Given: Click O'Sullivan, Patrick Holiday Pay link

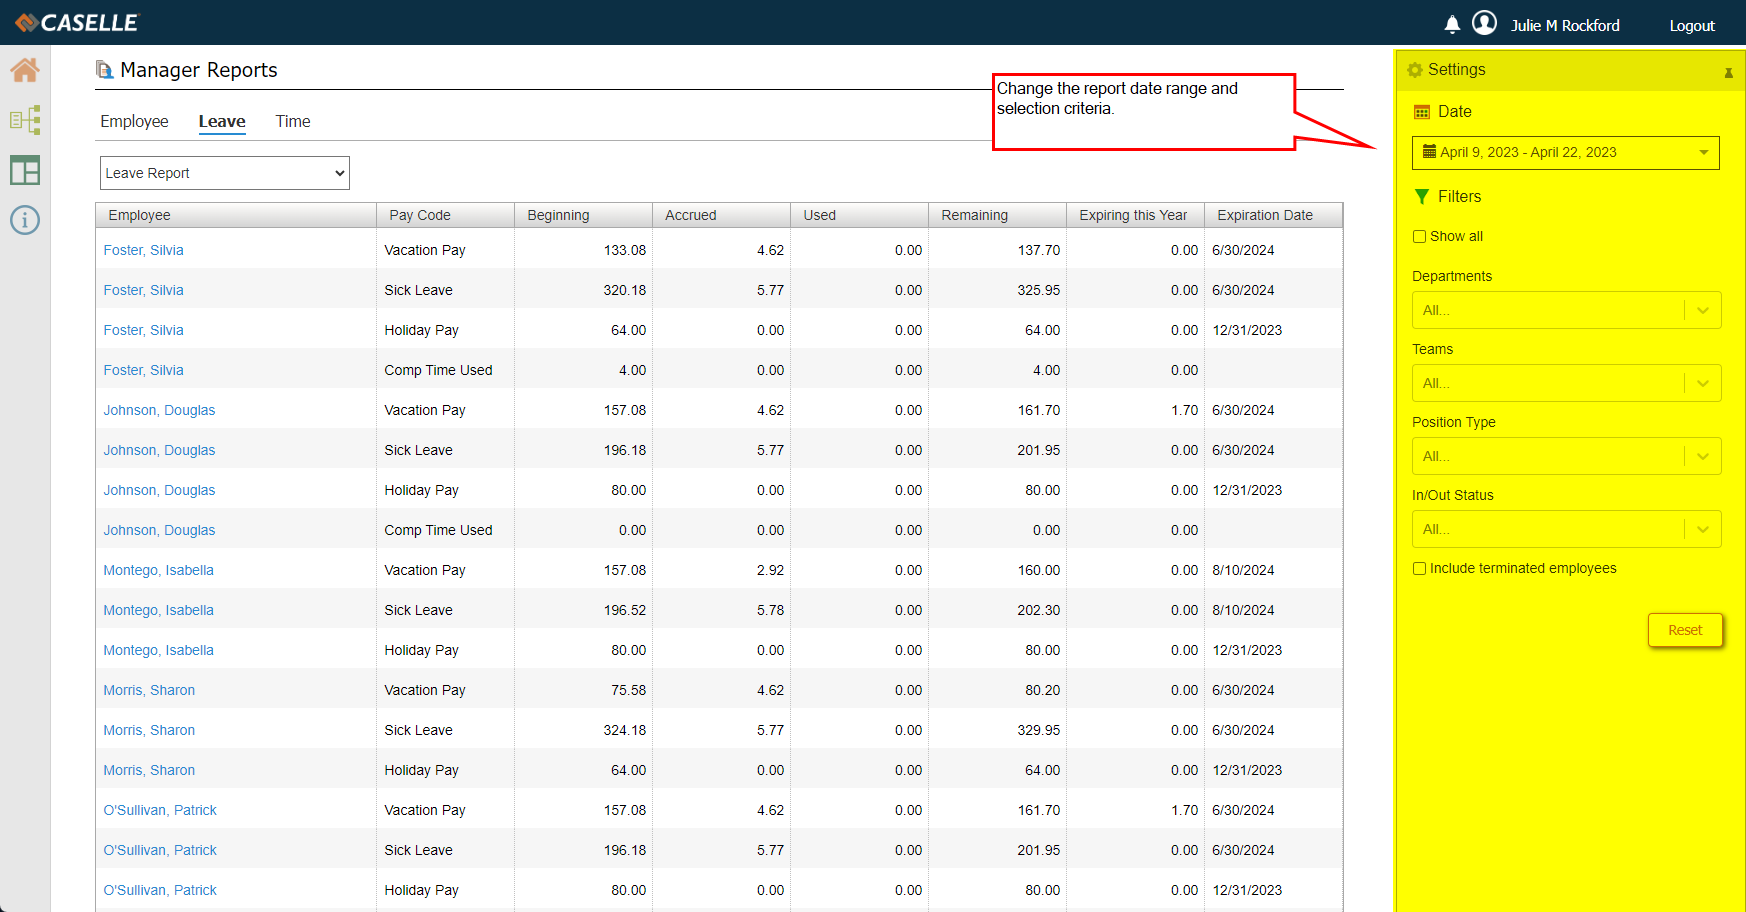Looking at the screenshot, I should click(160, 890).
